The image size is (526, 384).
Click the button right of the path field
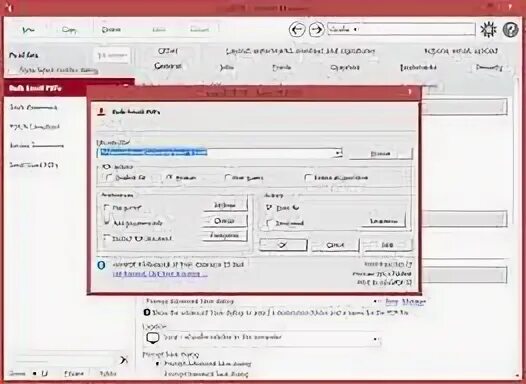pos(381,154)
